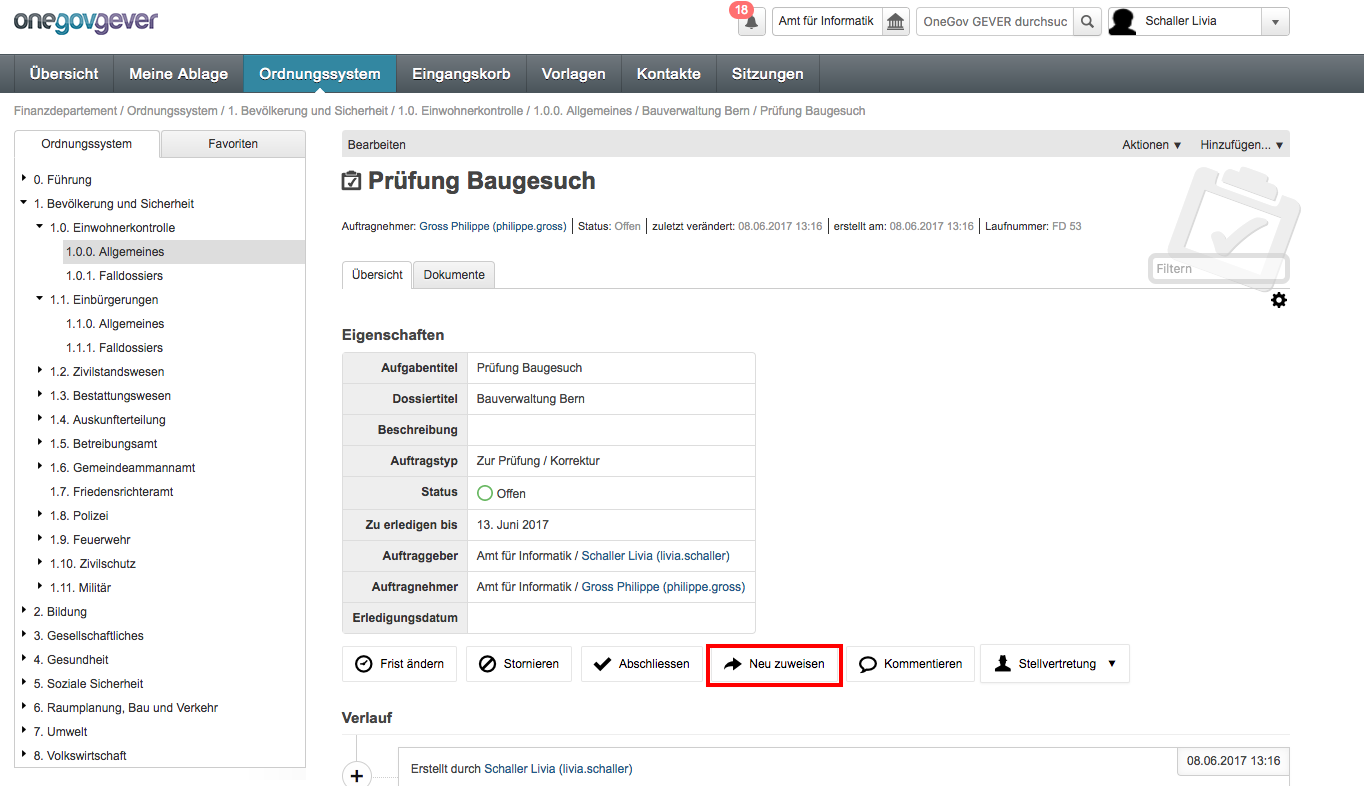Select the Übersicht tab of the task

pyautogui.click(x=377, y=275)
